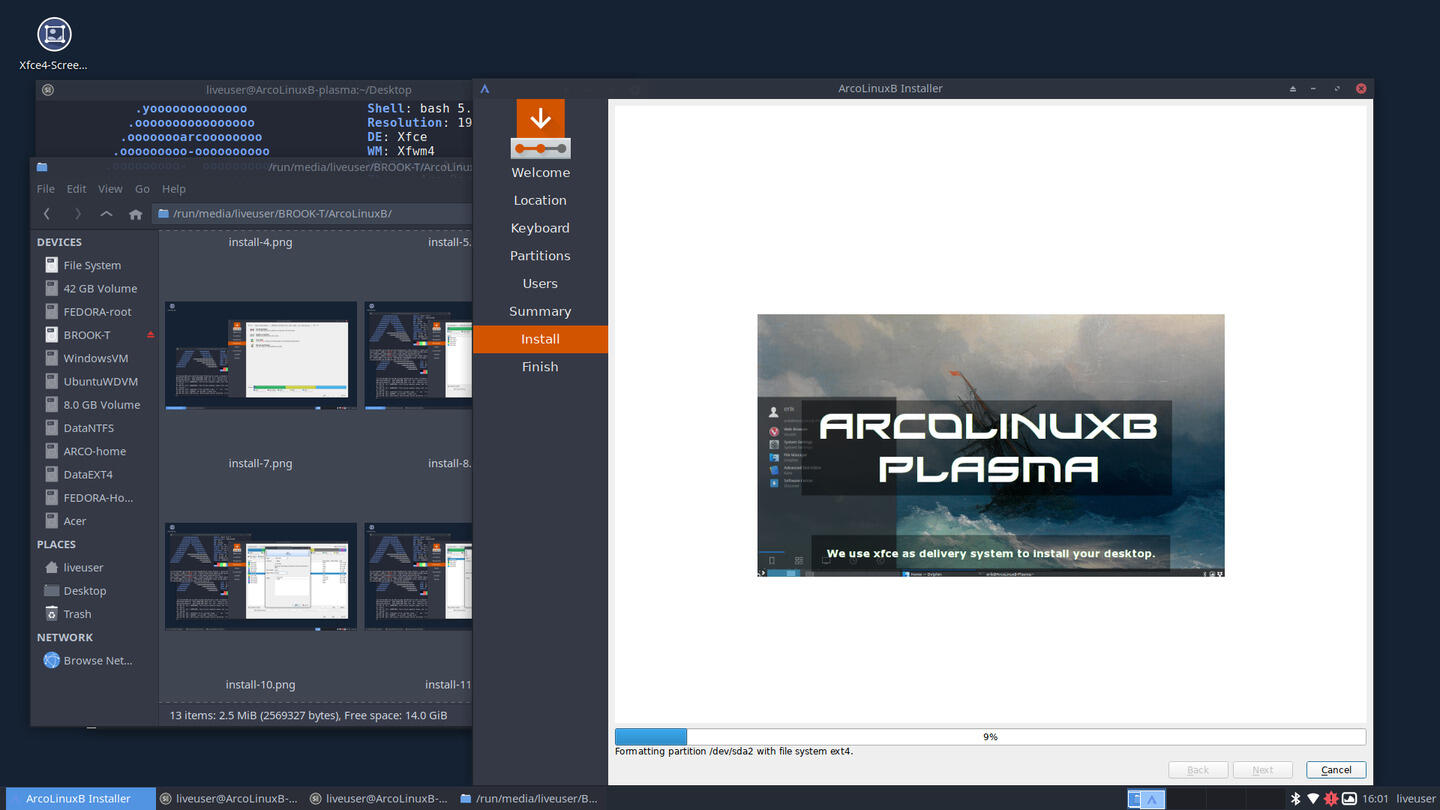
Task: Cancel the ArcoLinuxB installation
Action: 1336,770
